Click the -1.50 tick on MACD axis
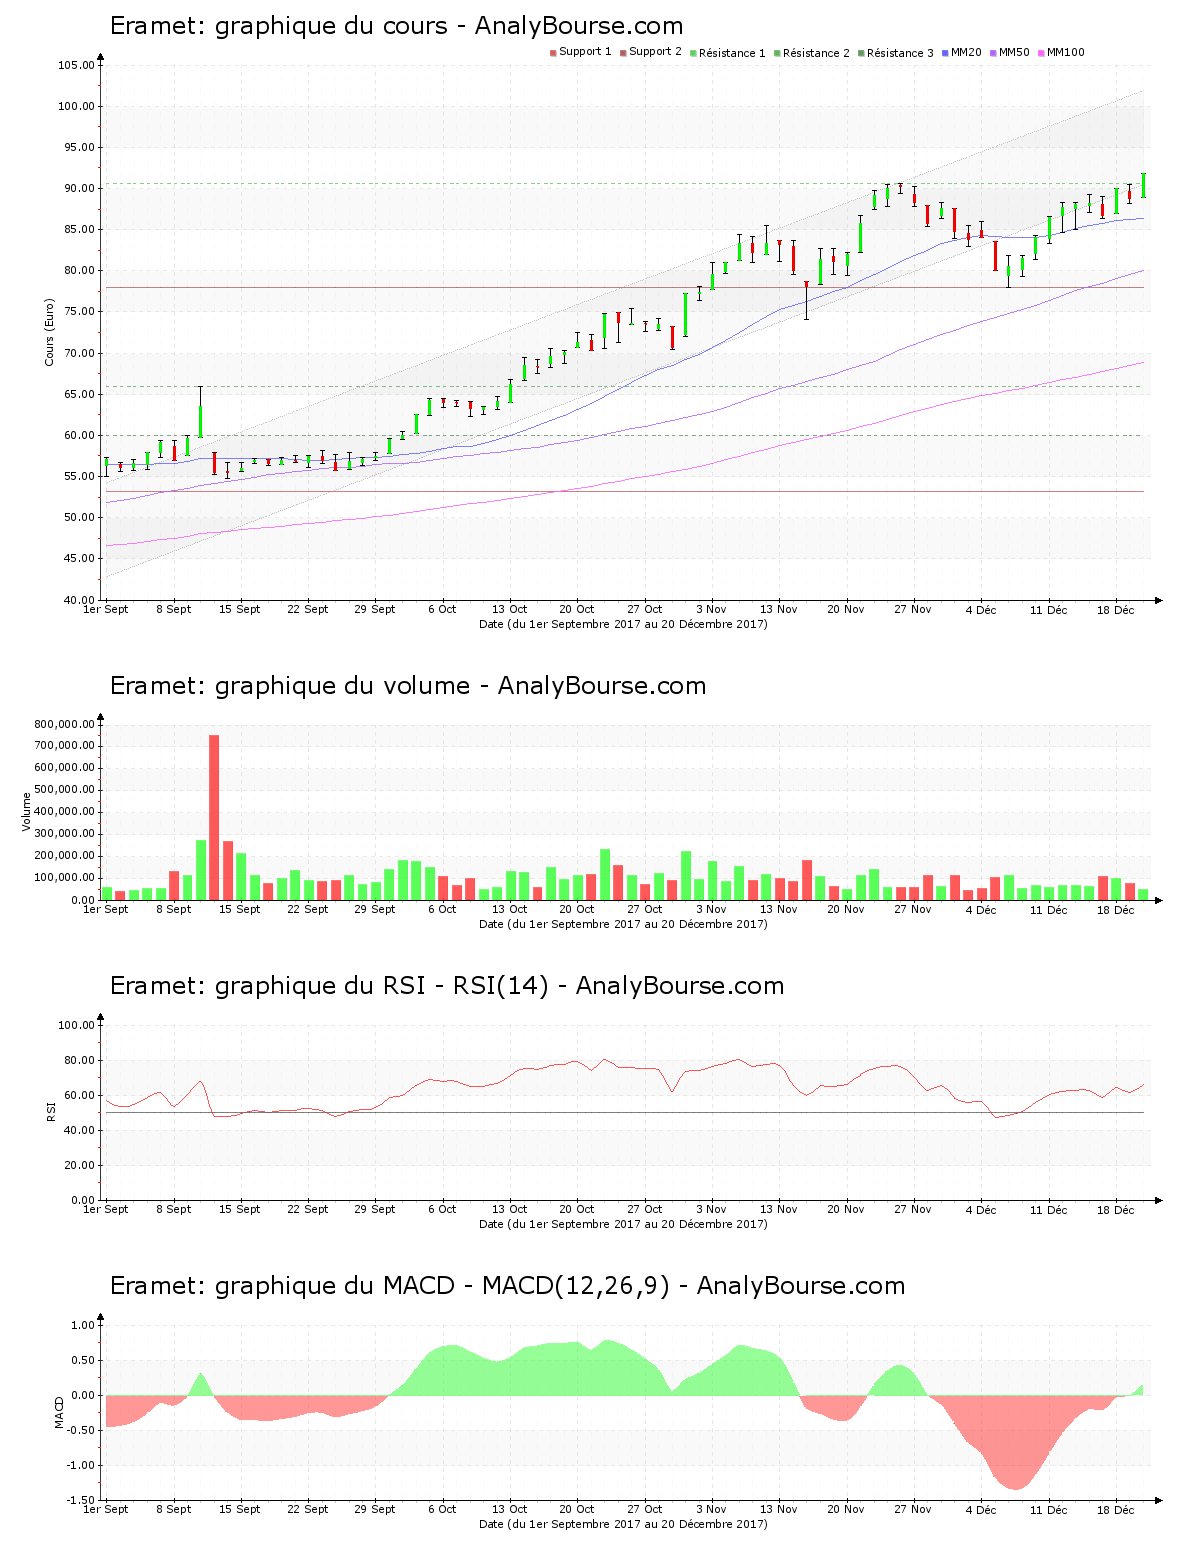1200x1550 pixels. (x=81, y=1500)
